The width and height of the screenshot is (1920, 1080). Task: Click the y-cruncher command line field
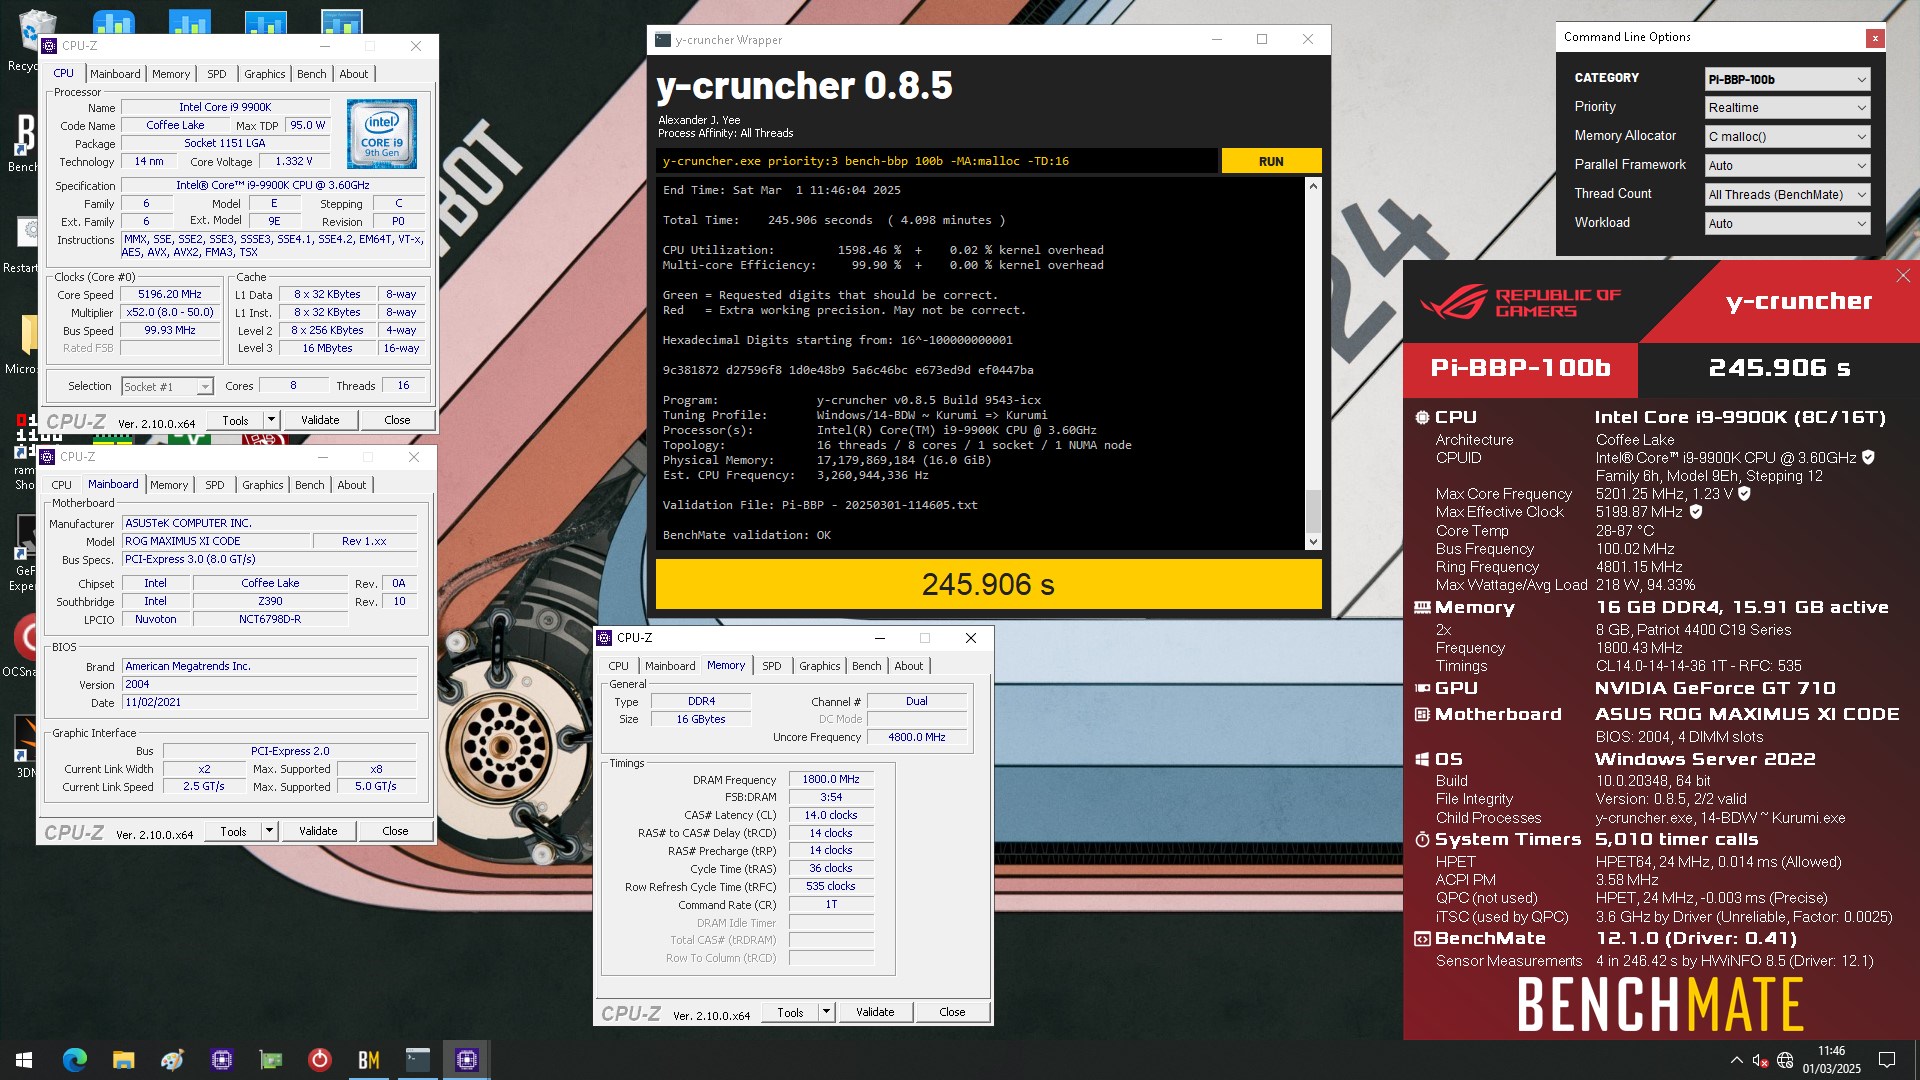tap(937, 161)
